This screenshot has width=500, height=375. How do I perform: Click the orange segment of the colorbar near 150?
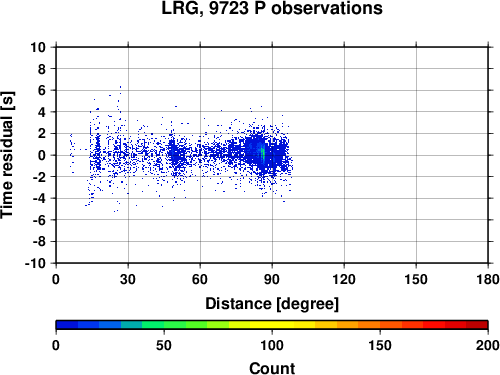[x=380, y=325]
